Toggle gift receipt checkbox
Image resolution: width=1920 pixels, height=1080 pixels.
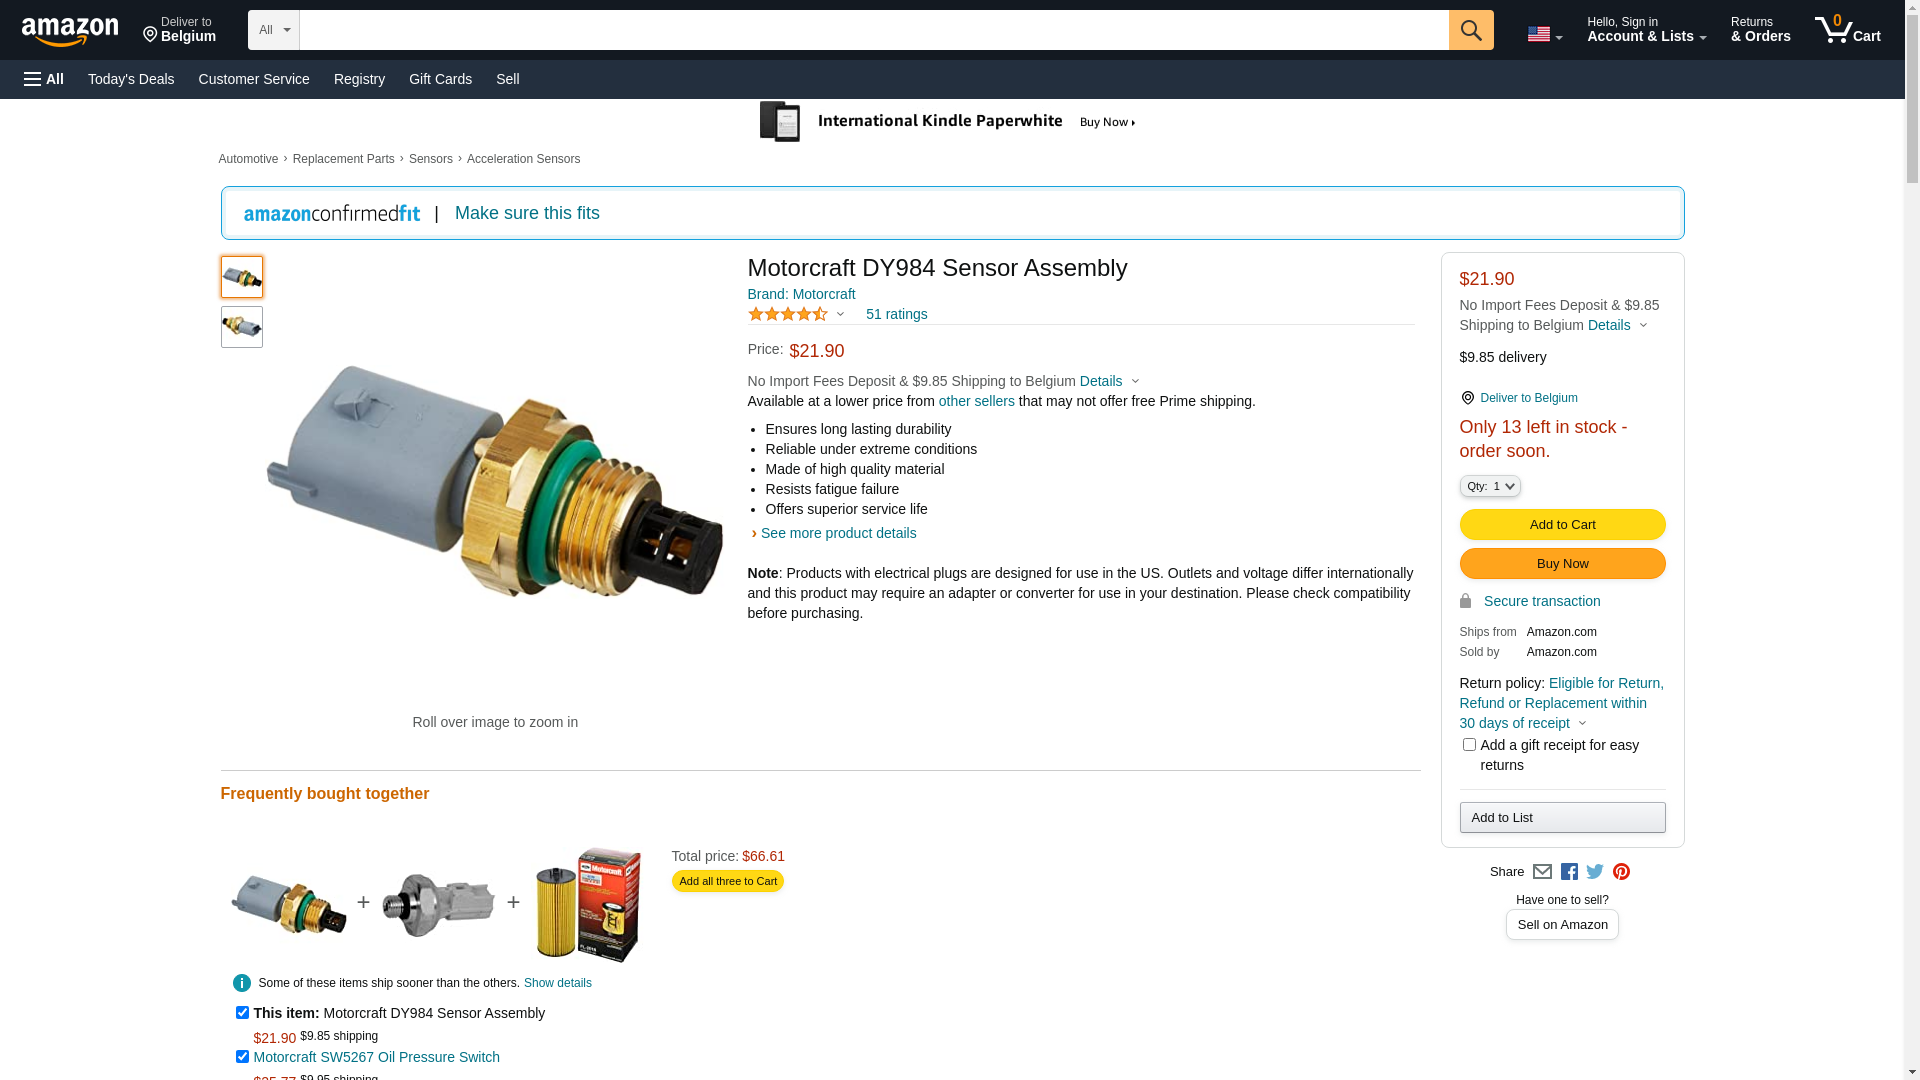[1469, 745]
